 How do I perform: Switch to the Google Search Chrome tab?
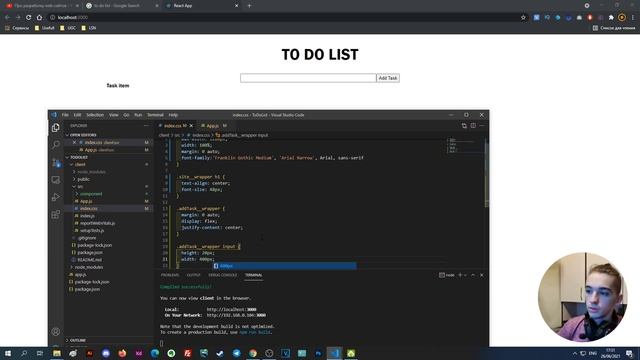tap(122, 6)
